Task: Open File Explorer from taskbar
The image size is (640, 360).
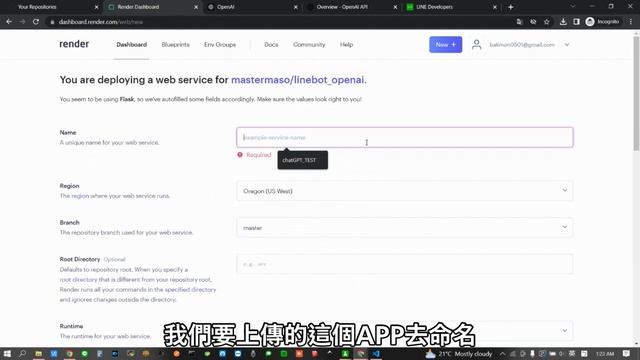Action: [38, 353]
